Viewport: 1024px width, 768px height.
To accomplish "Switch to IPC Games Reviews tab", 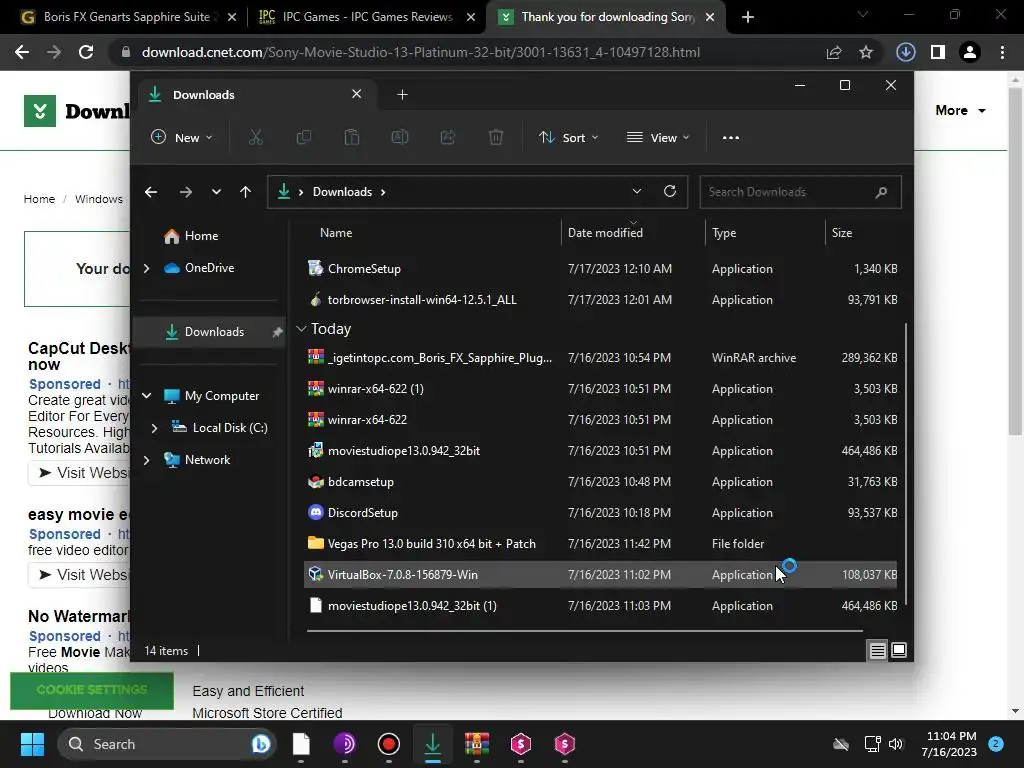I will click(367, 17).
